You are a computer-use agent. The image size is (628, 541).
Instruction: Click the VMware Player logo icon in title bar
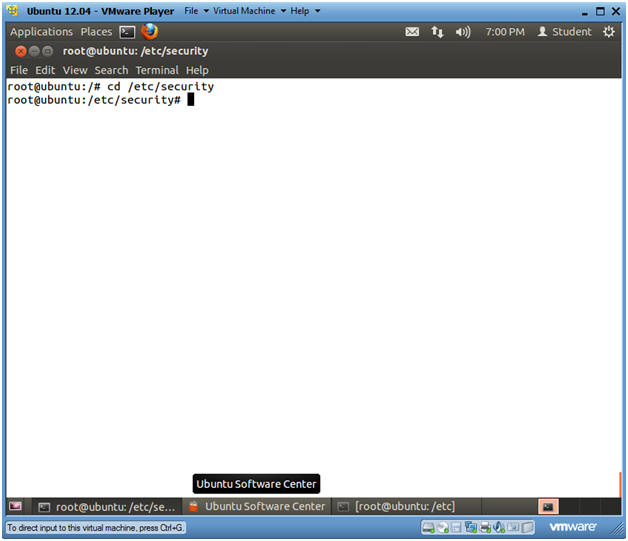tap(13, 11)
